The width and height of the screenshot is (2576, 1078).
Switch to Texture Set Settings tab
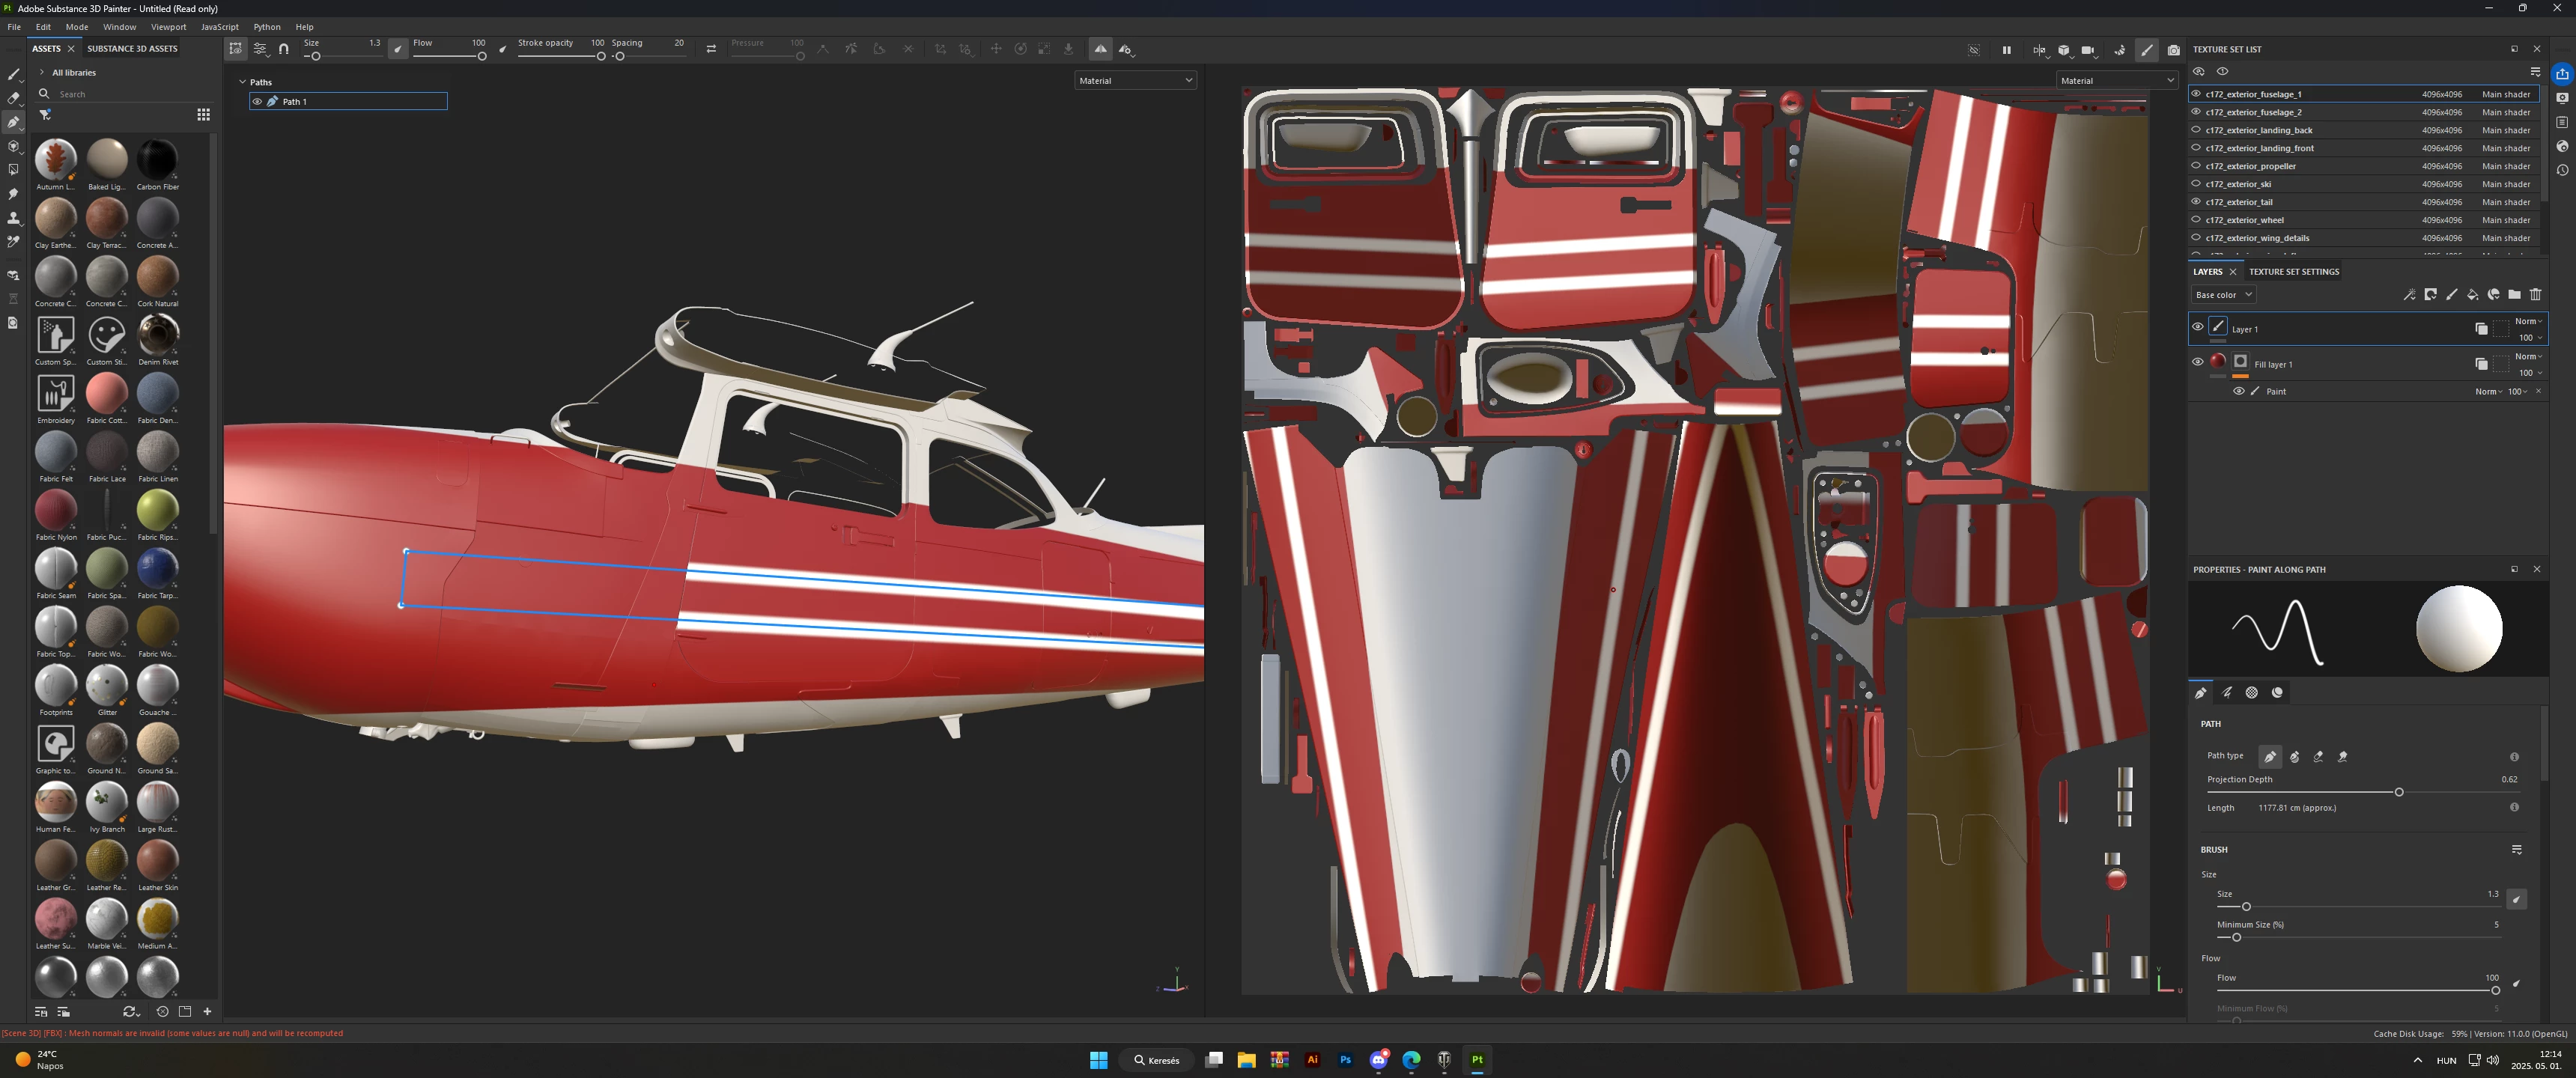(2293, 272)
